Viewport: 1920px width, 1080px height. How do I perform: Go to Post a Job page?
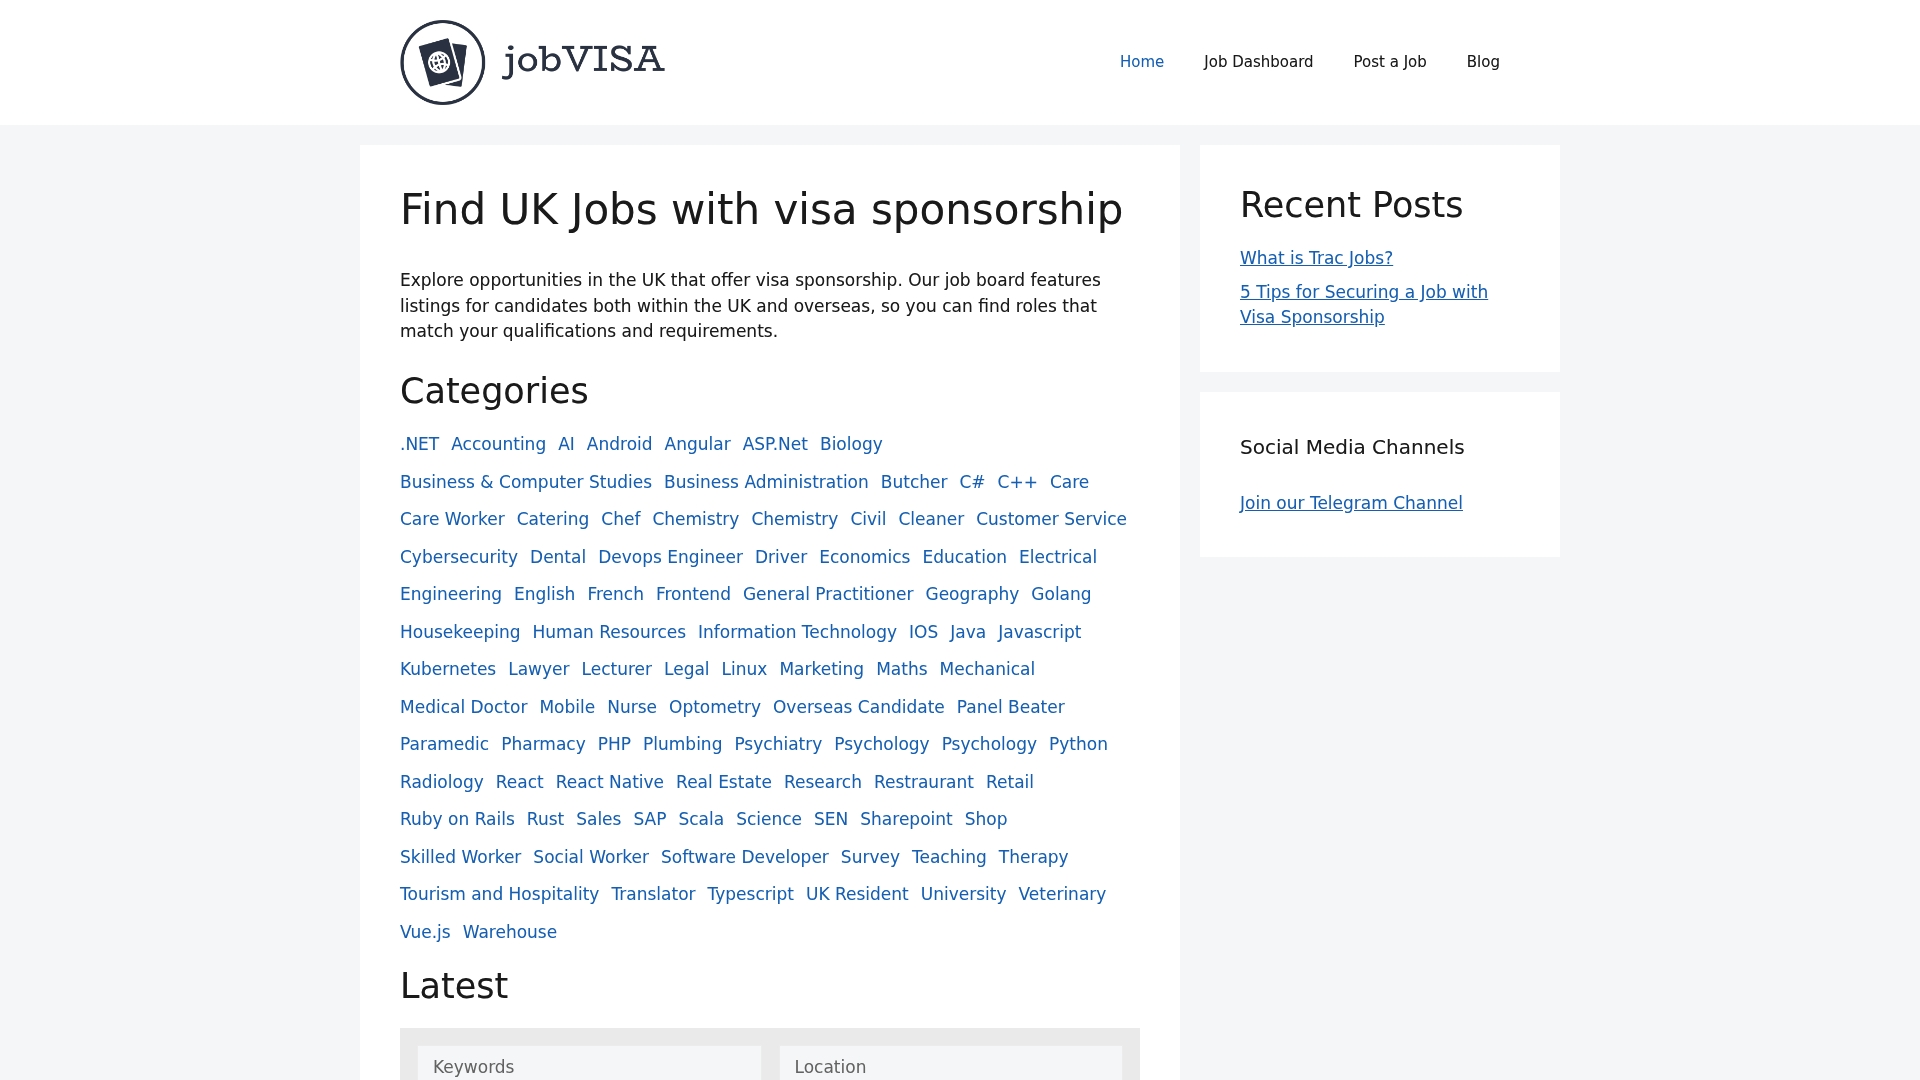(1389, 62)
